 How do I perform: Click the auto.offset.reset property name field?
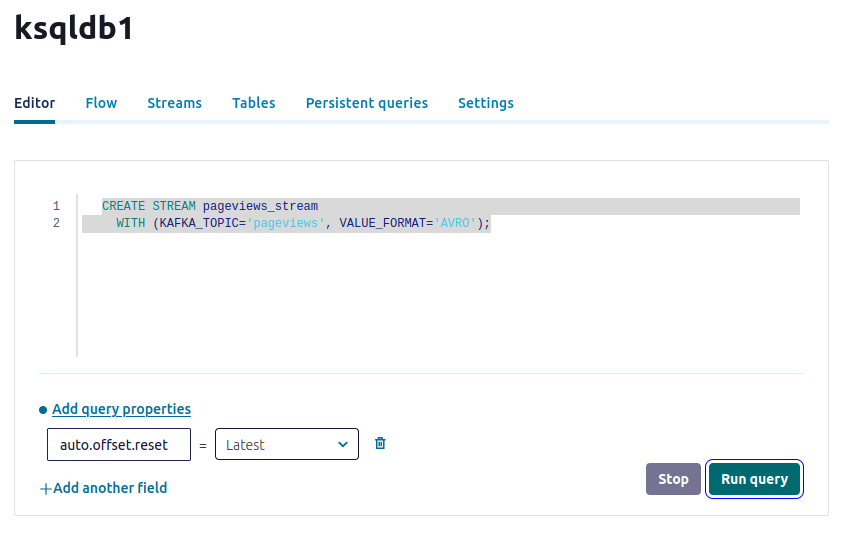click(x=119, y=445)
